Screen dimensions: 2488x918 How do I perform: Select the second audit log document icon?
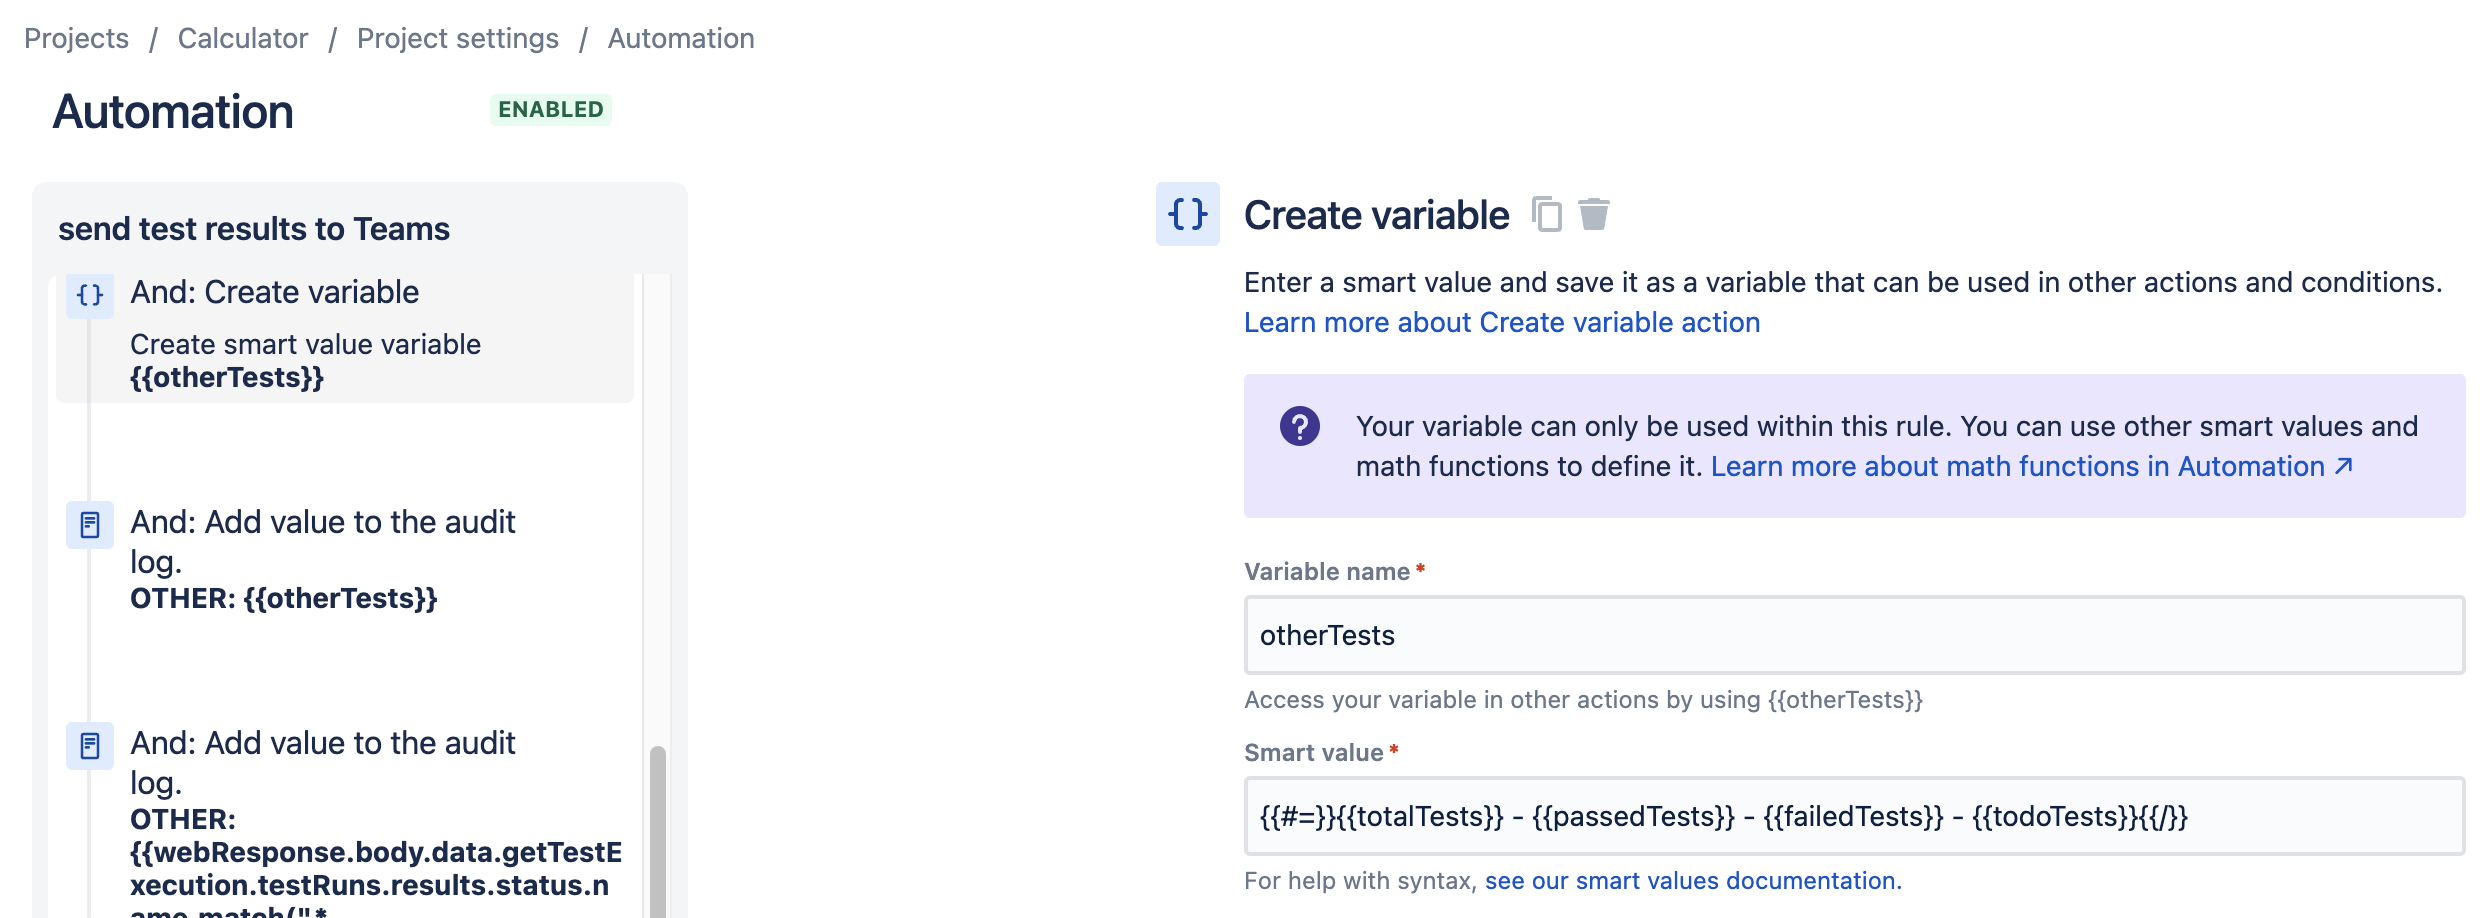90,746
